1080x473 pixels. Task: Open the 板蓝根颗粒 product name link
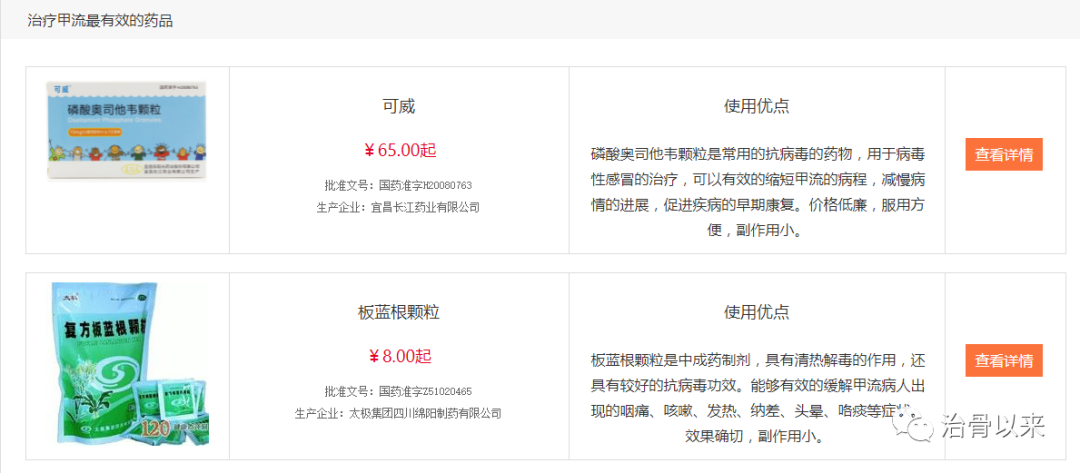399,313
